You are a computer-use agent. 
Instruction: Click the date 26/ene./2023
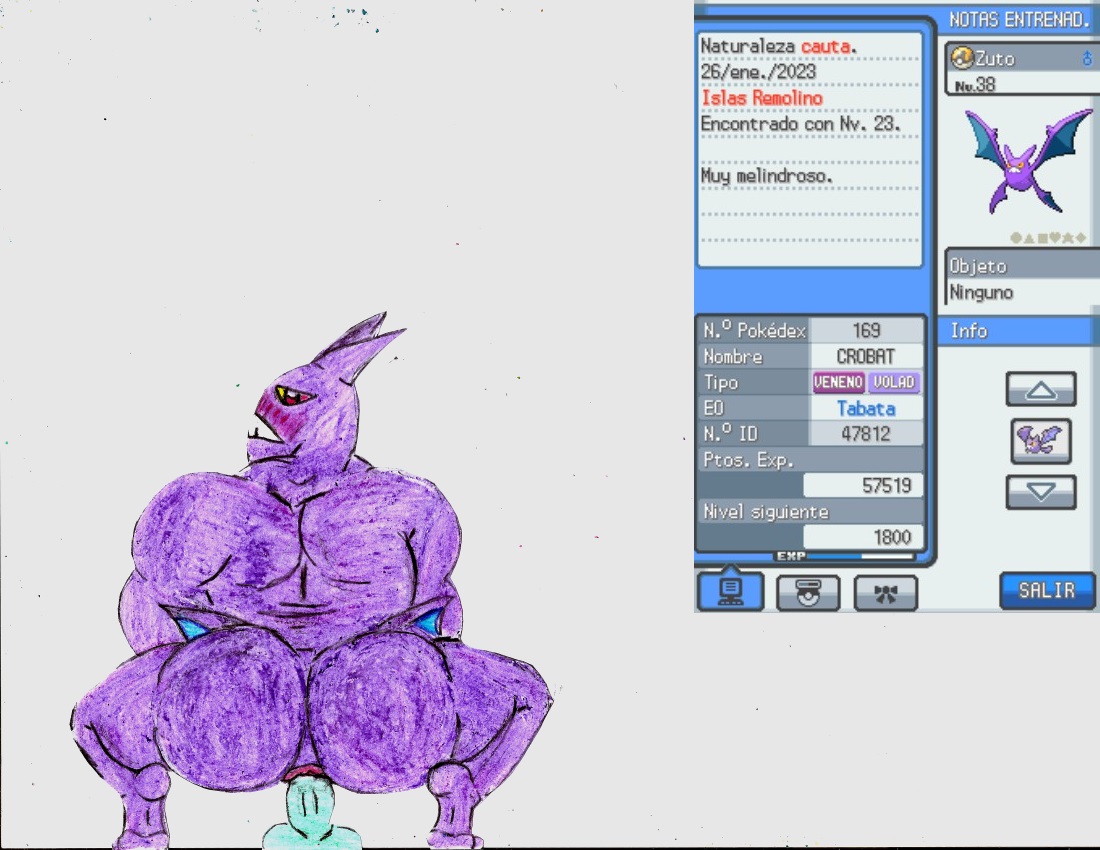click(758, 72)
